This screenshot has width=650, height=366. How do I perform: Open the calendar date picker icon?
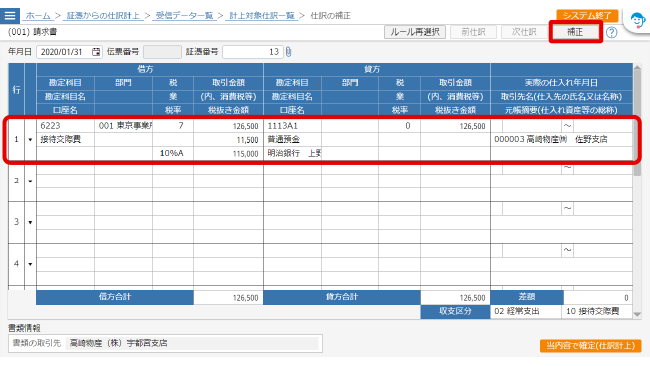[96, 52]
